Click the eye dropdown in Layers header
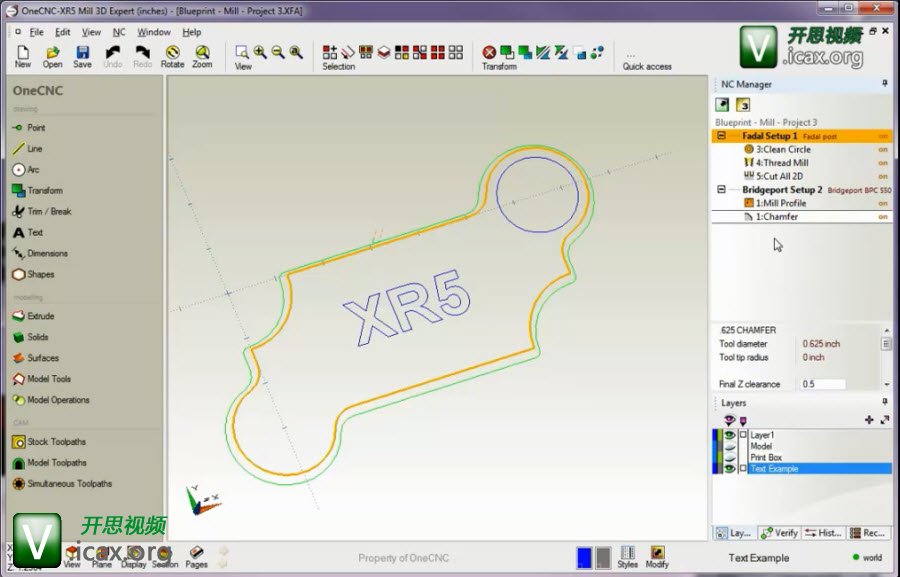 point(730,420)
